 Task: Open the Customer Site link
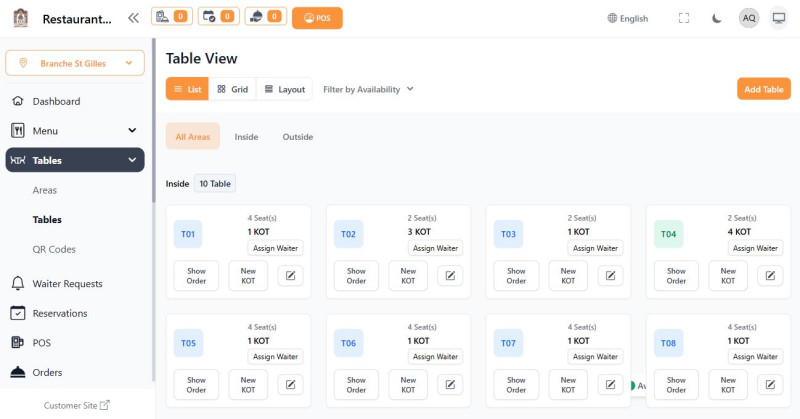[77, 405]
